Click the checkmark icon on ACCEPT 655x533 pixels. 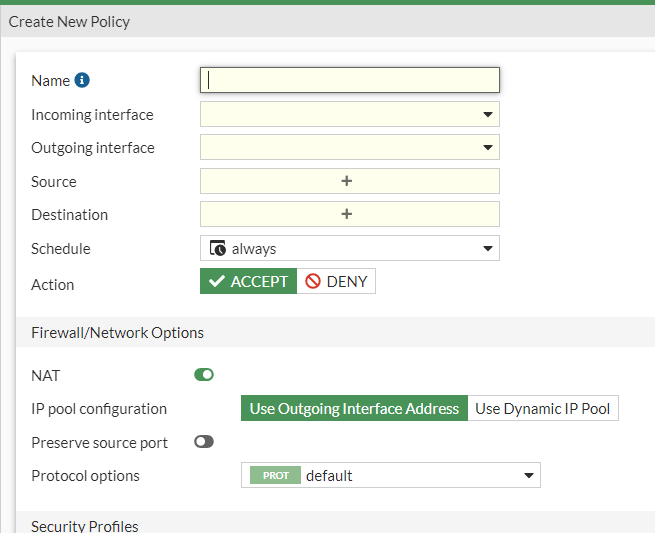point(217,281)
